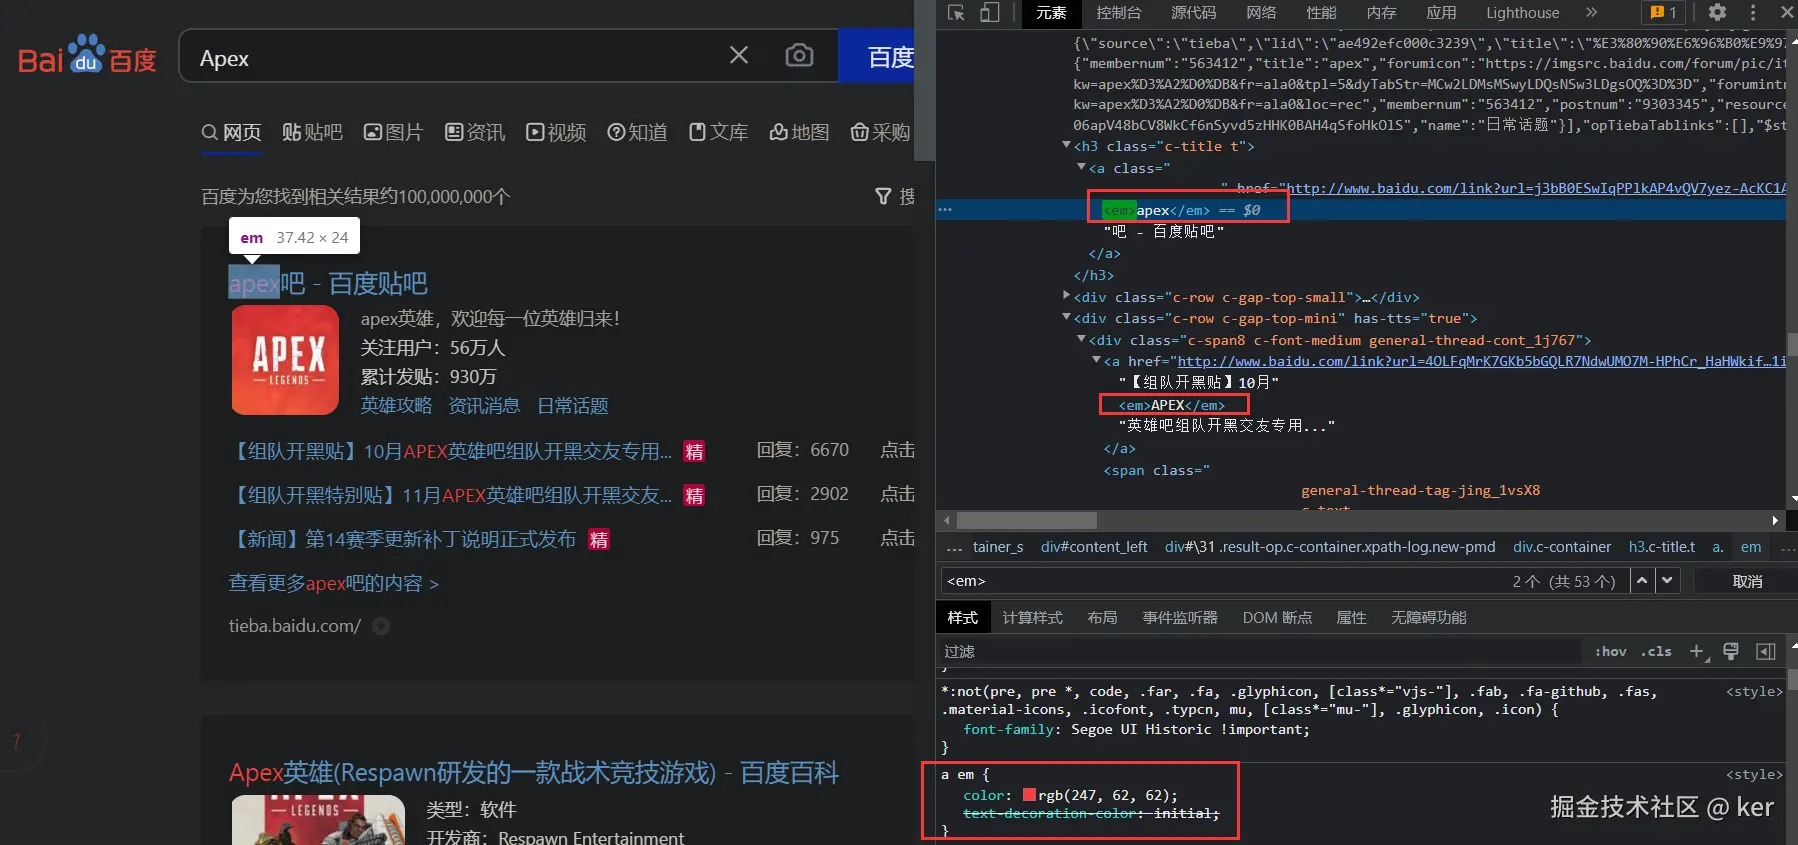Image resolution: width=1798 pixels, height=845 pixels.
Task: Click 取消 to cancel the DOM search
Action: click(1747, 581)
